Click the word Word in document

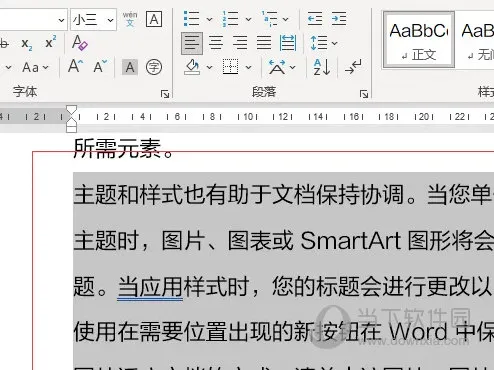[418, 332]
